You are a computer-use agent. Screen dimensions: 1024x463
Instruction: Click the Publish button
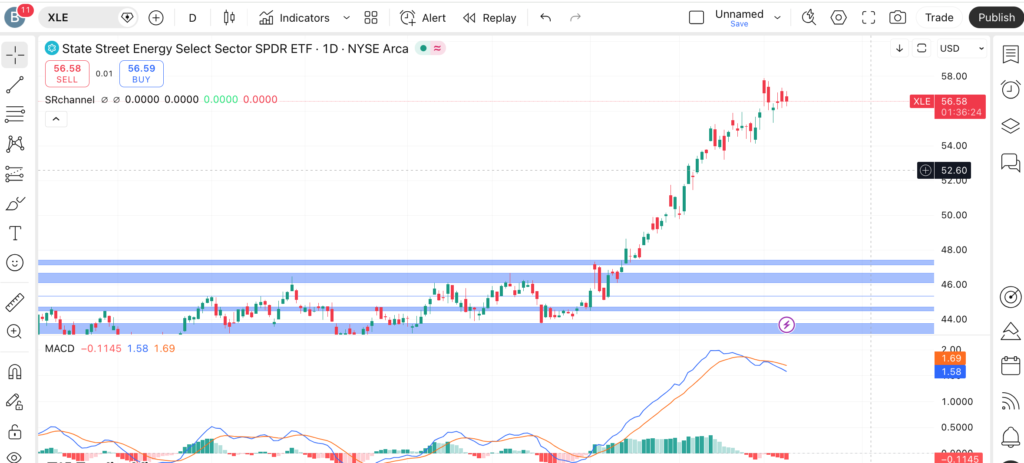coord(996,18)
